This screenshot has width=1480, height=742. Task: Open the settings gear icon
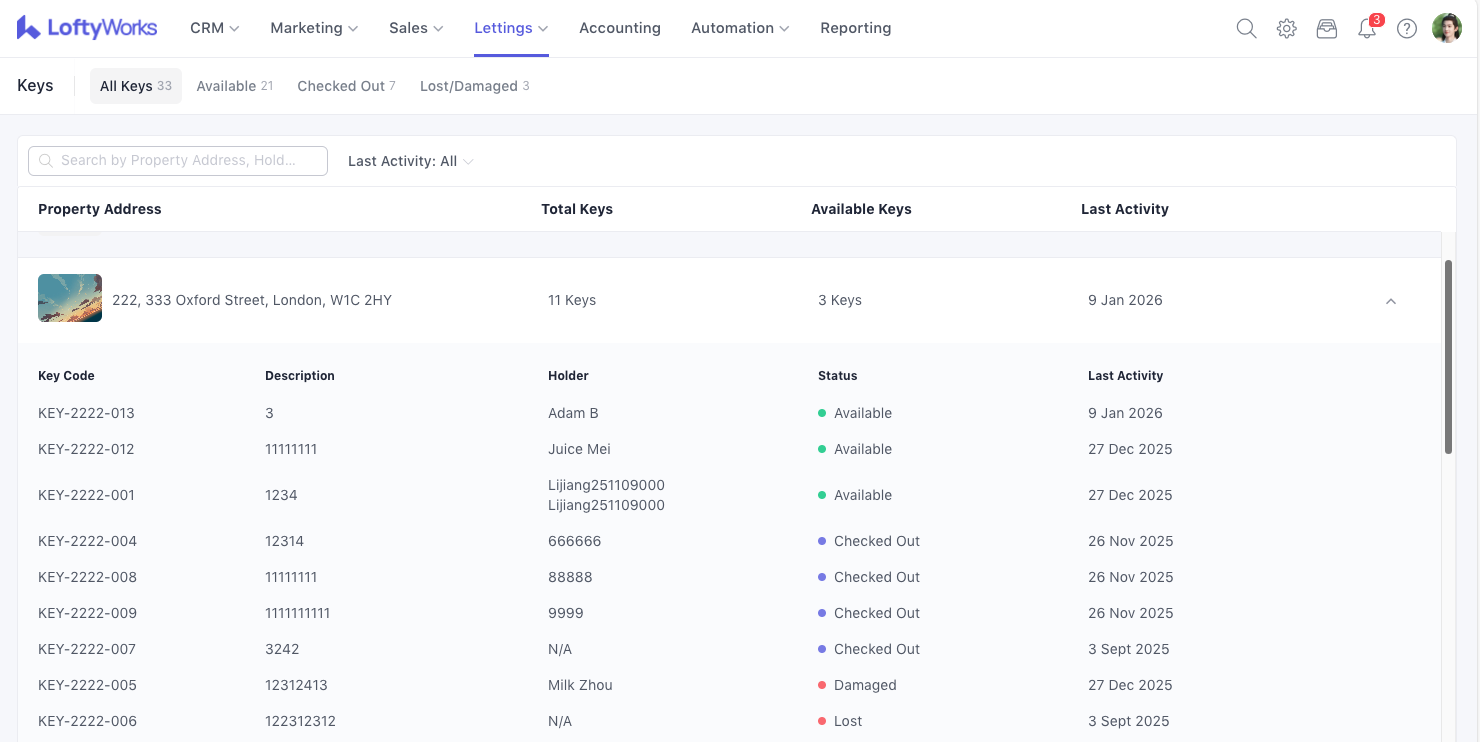[1287, 29]
